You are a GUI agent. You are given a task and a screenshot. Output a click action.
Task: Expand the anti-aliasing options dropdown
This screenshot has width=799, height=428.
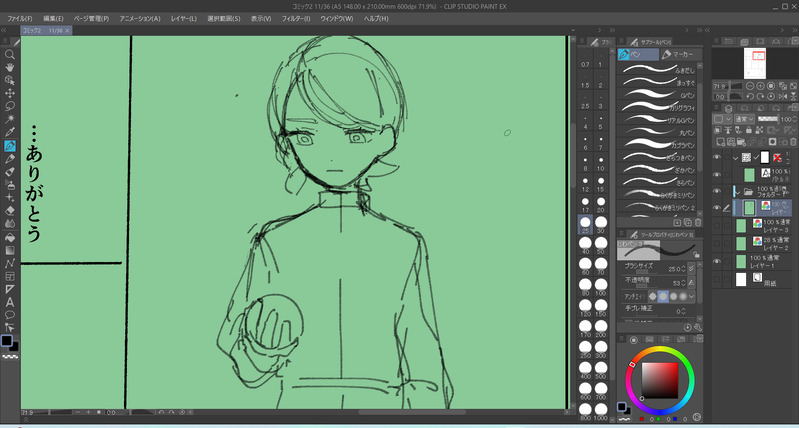(x=691, y=296)
